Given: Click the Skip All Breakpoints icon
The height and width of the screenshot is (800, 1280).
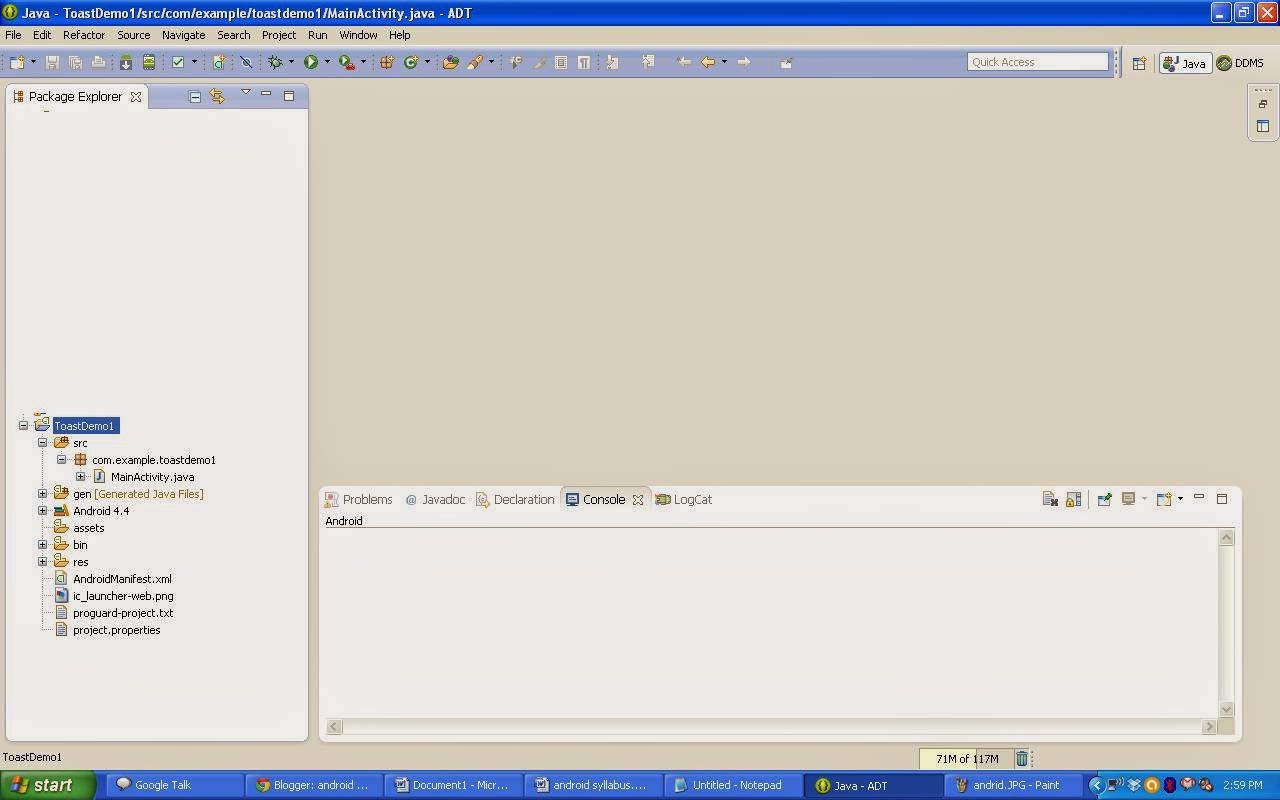Looking at the screenshot, I should point(246,62).
